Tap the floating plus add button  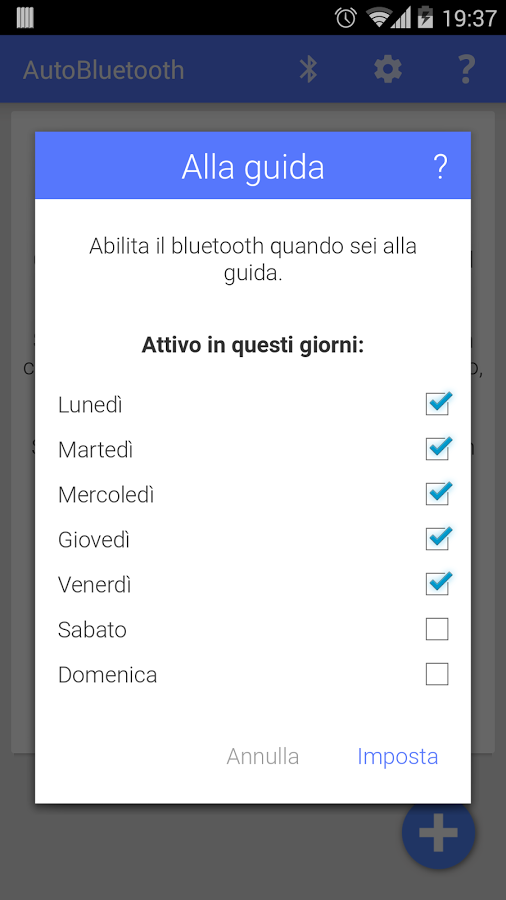coord(438,832)
